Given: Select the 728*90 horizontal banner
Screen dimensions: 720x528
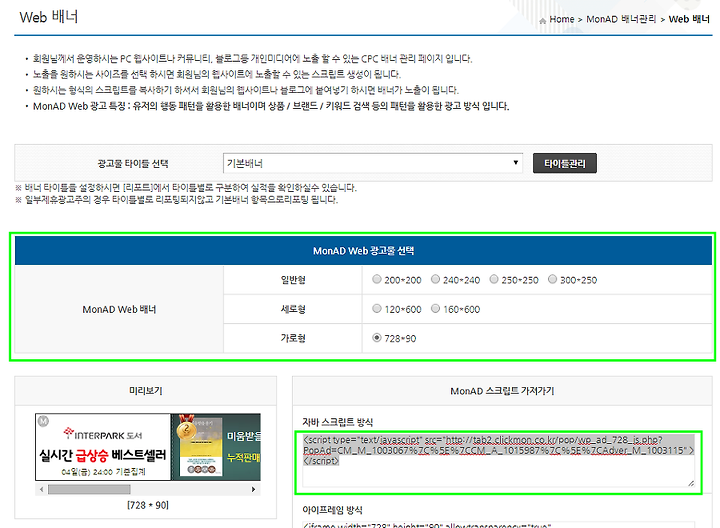Looking at the screenshot, I should click(x=377, y=337).
